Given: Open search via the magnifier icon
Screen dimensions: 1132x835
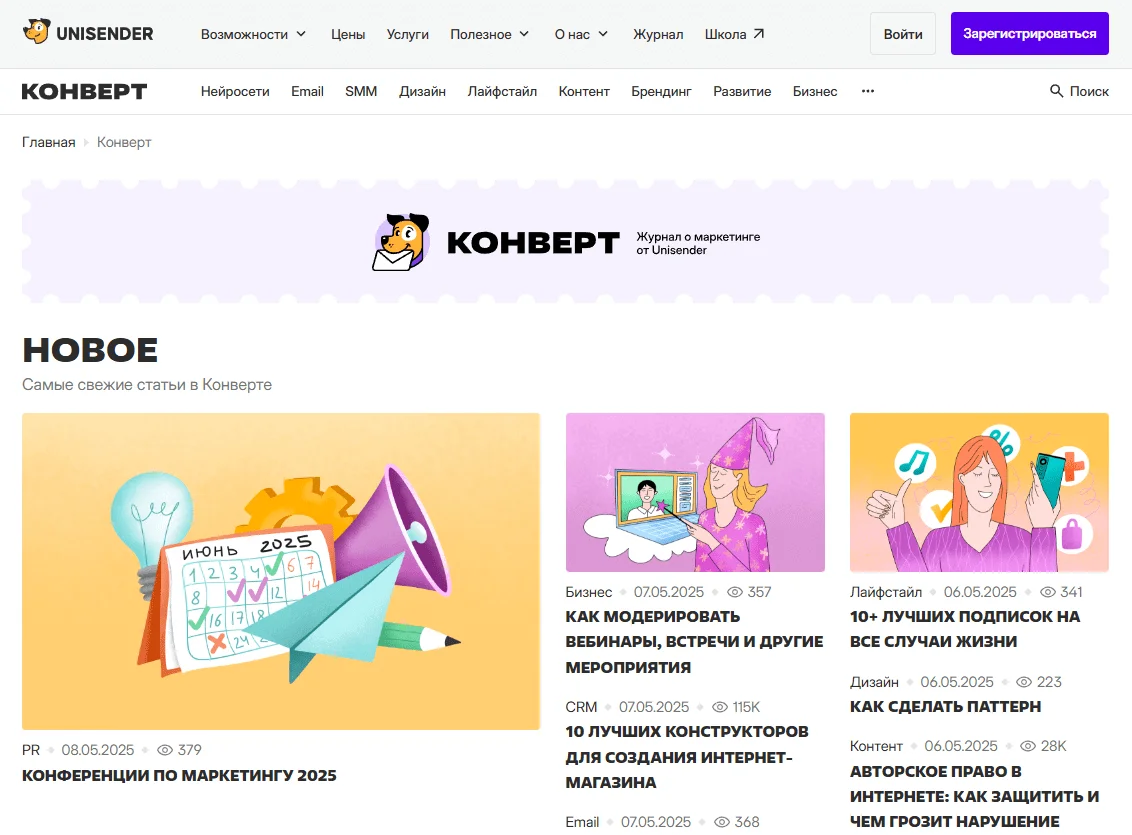Looking at the screenshot, I should tap(1056, 91).
